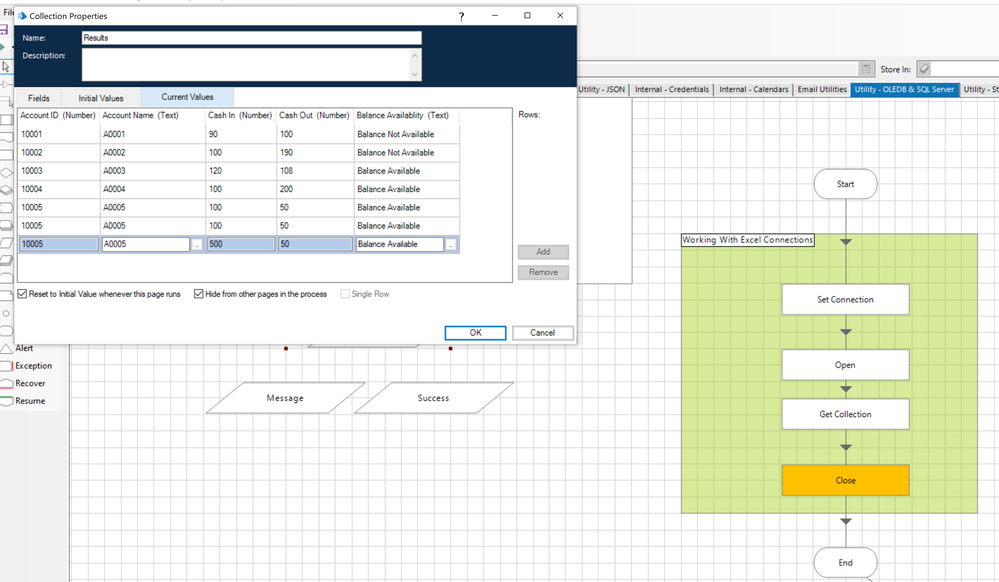Screen dimensions: 999x582
Task: Select the Get Collection stage
Action: pos(845,414)
